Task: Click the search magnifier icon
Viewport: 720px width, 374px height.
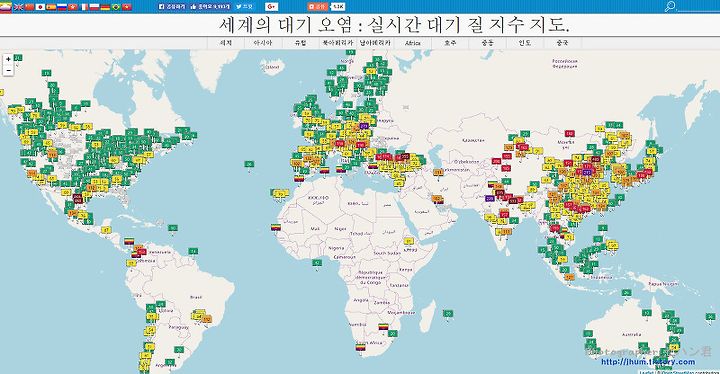Action: [670, 6]
